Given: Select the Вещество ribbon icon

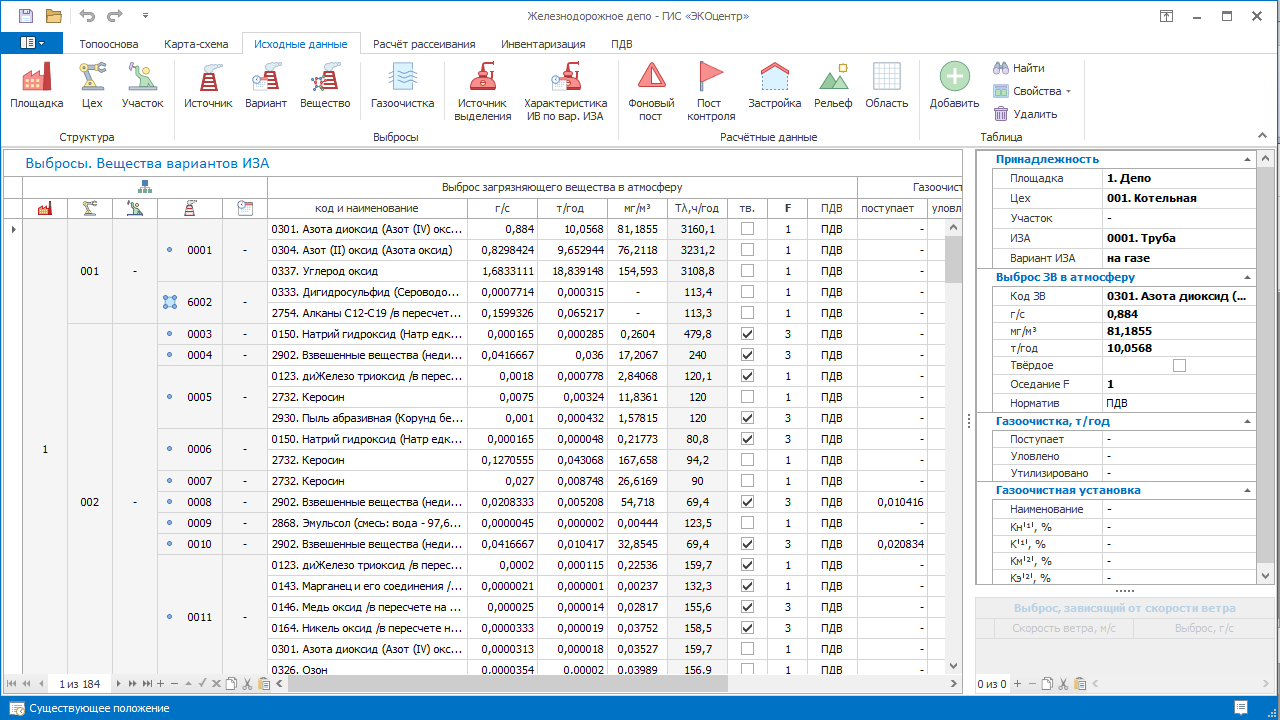Looking at the screenshot, I should [x=325, y=85].
